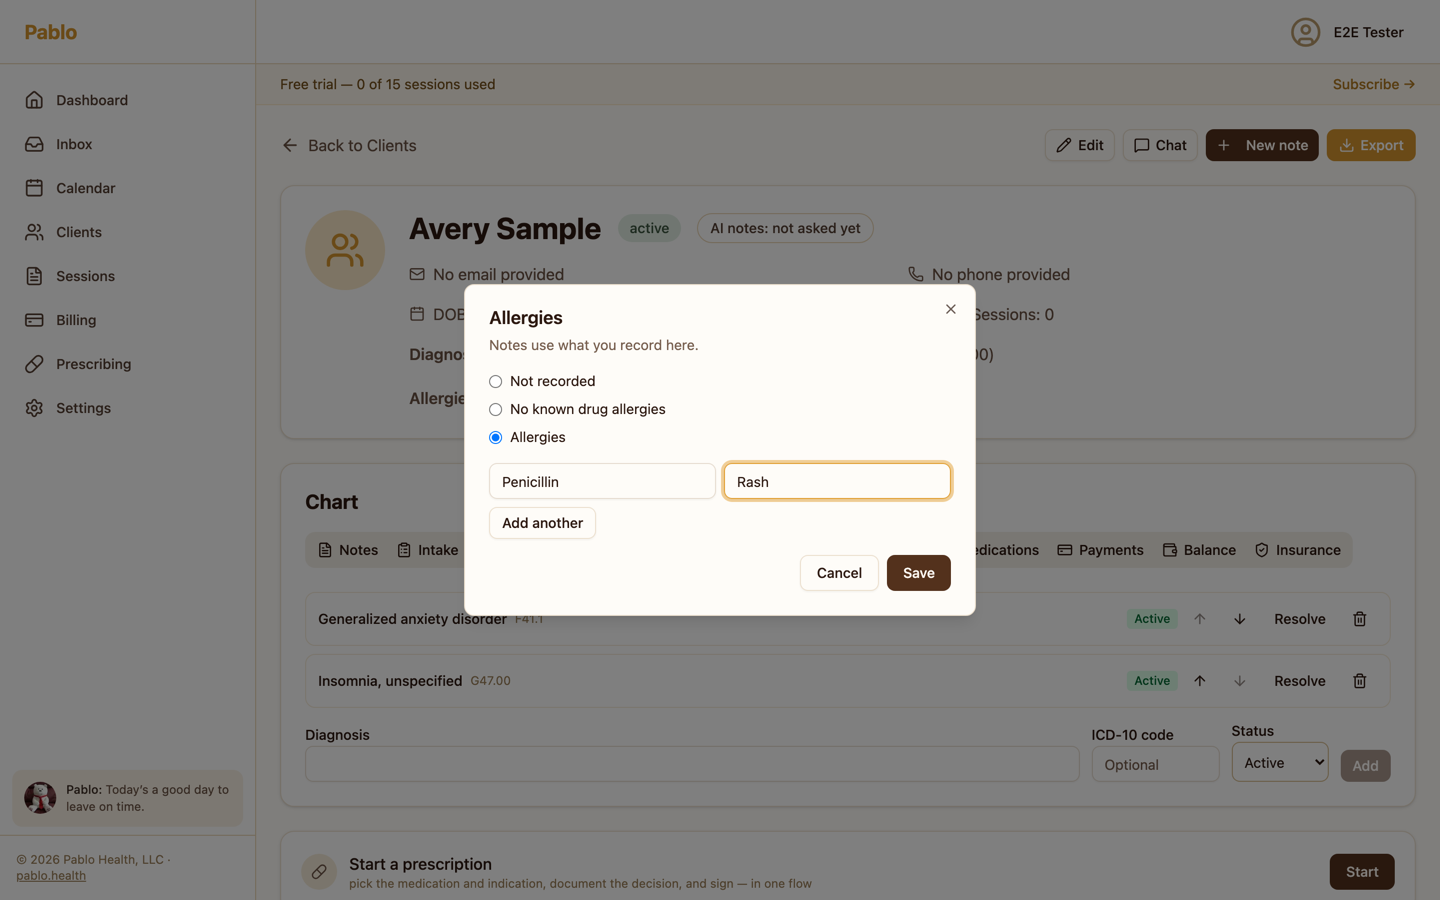Delete the Generalized anxiety disorder diagnosis
The image size is (1440, 900).
point(1360,619)
